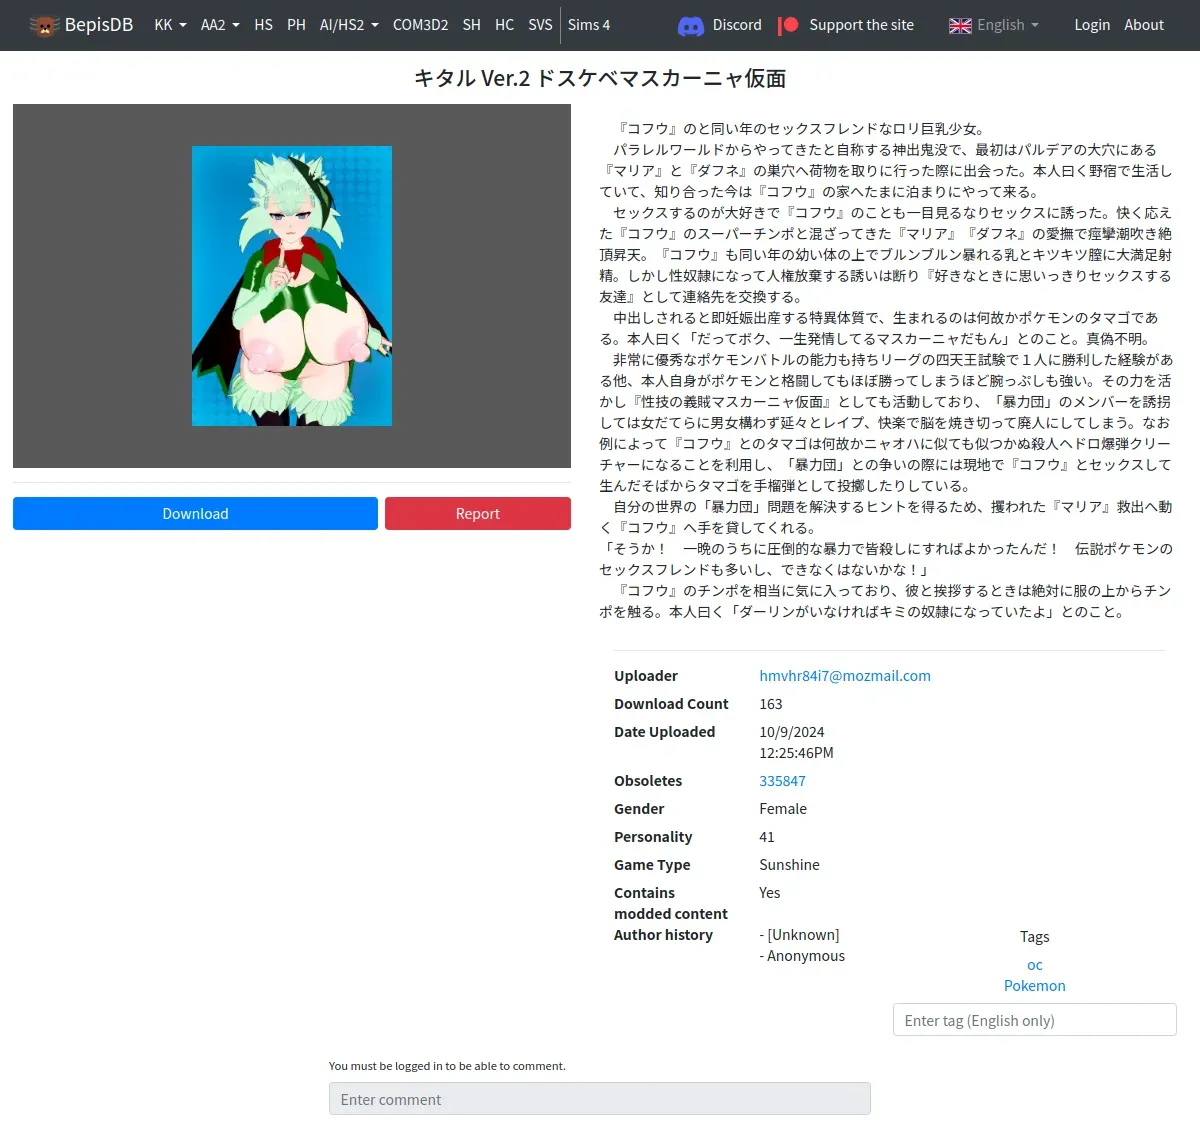Click the BepisDB site name

point(99,25)
